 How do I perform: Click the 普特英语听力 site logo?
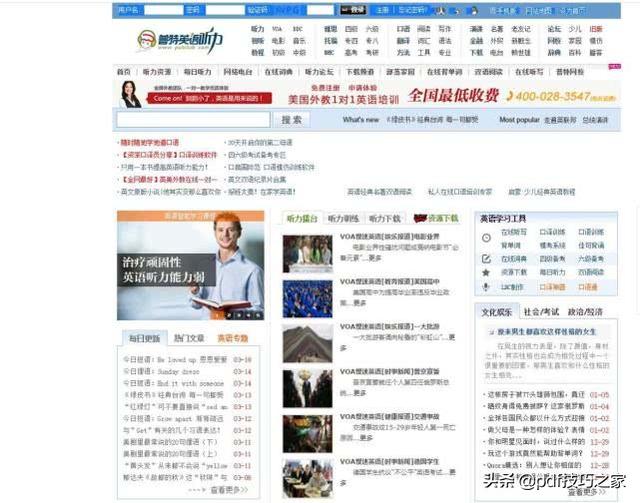(180, 40)
